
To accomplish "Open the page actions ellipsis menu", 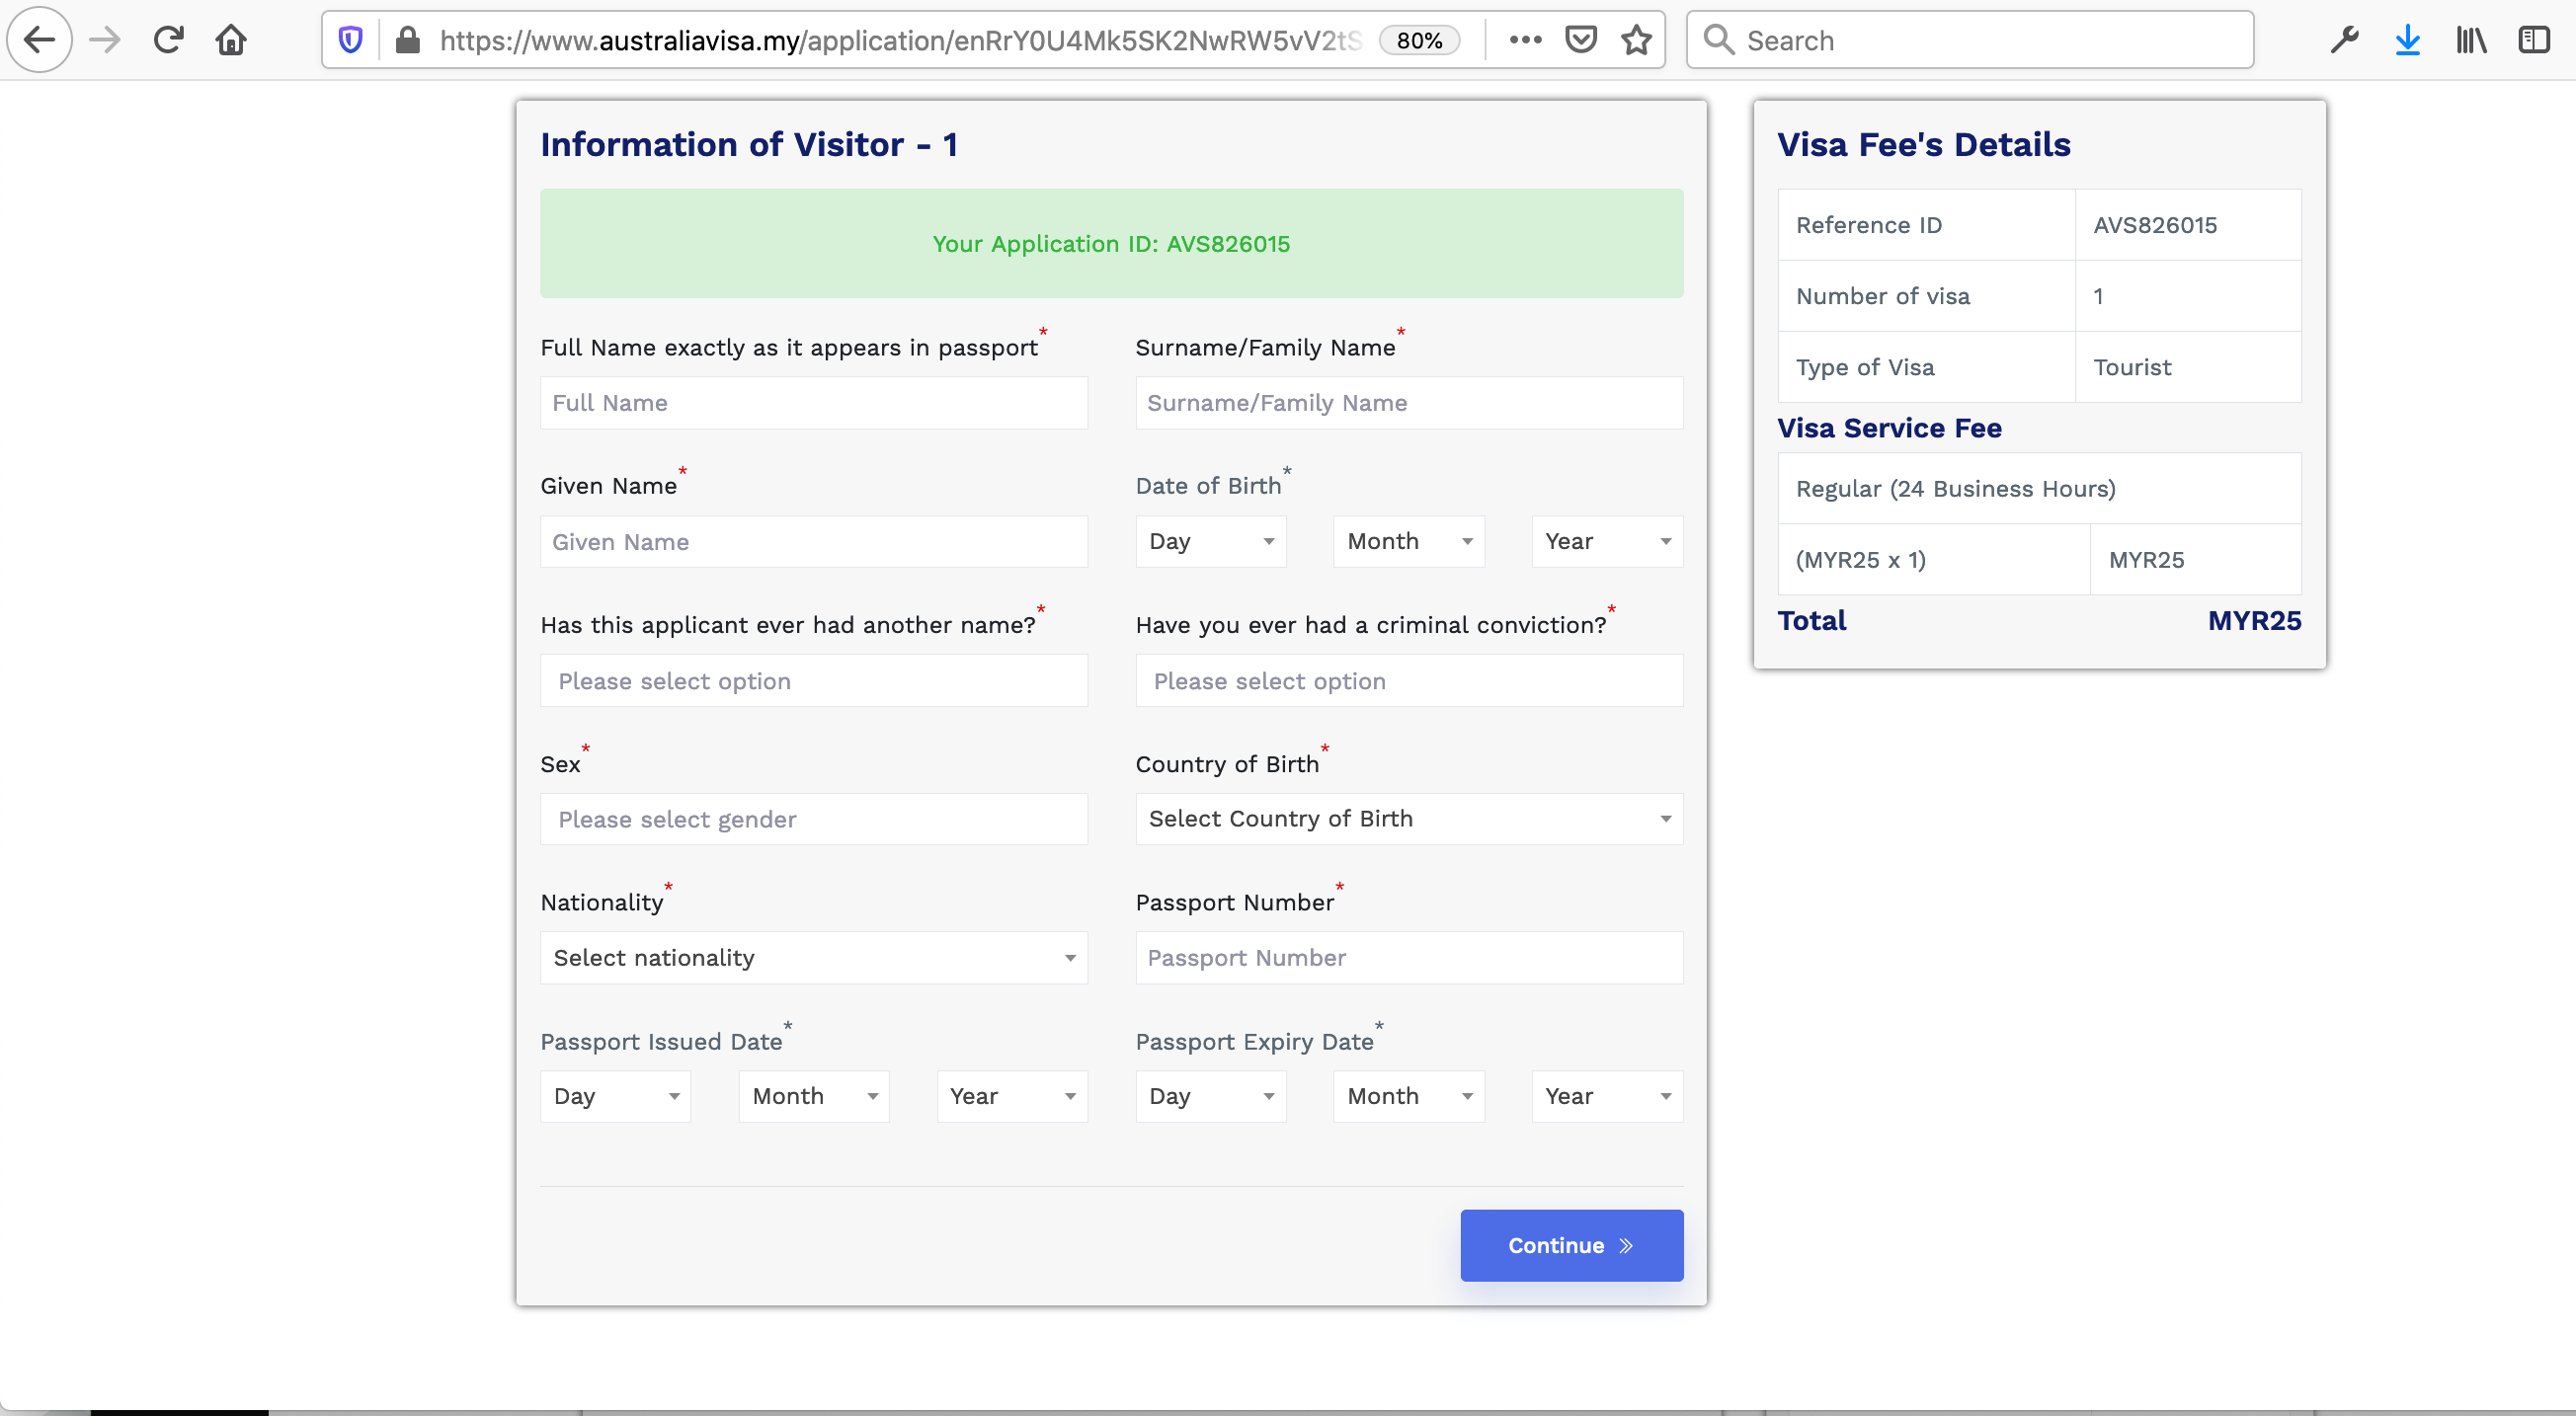I will point(1525,40).
